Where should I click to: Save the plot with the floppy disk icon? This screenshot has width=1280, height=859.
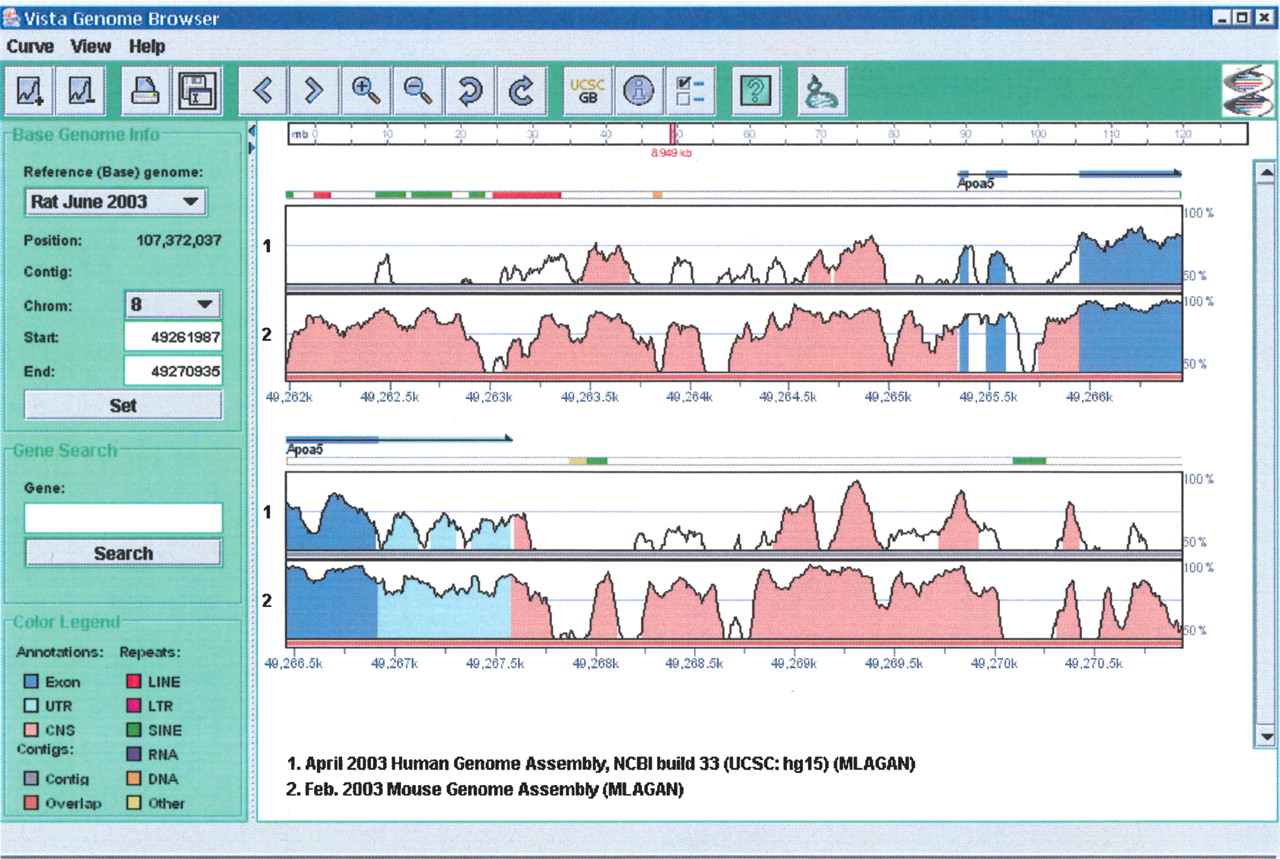point(197,91)
